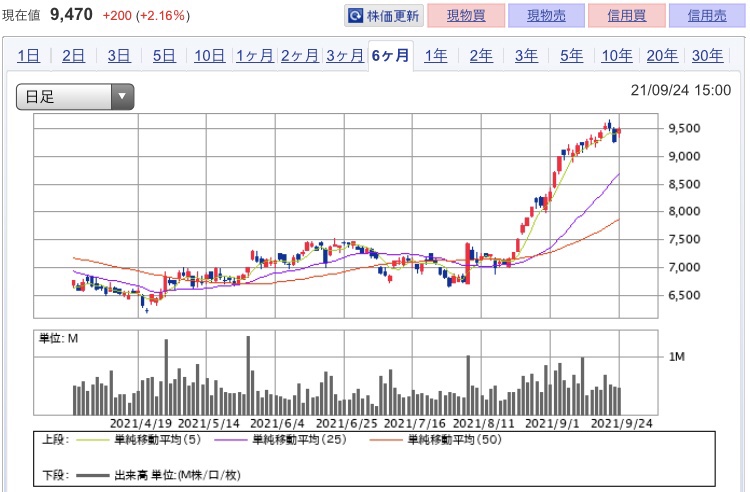Open the 日足 candle interval dropdown

click(x=75, y=97)
